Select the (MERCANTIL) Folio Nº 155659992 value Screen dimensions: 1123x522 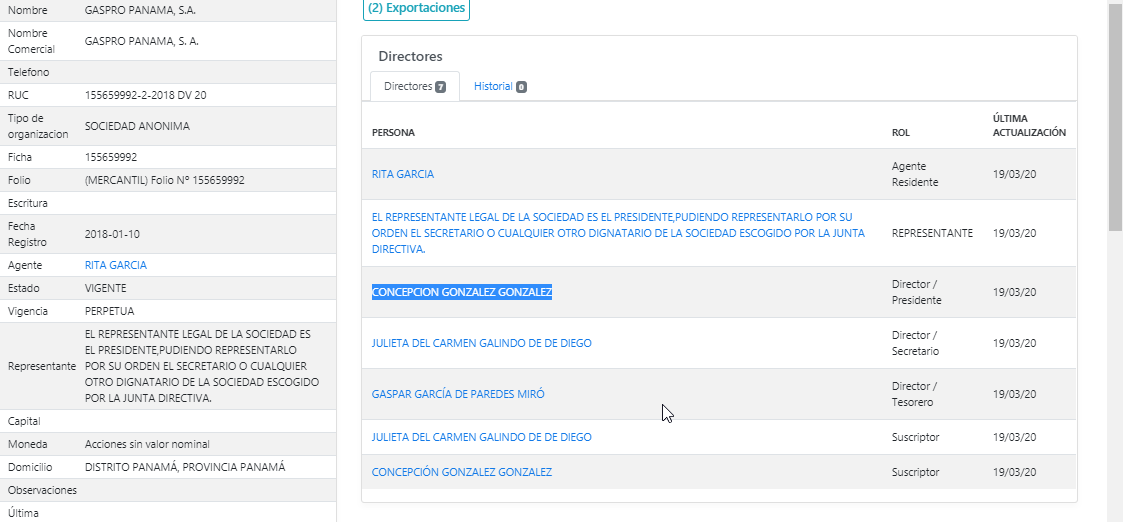[164, 180]
